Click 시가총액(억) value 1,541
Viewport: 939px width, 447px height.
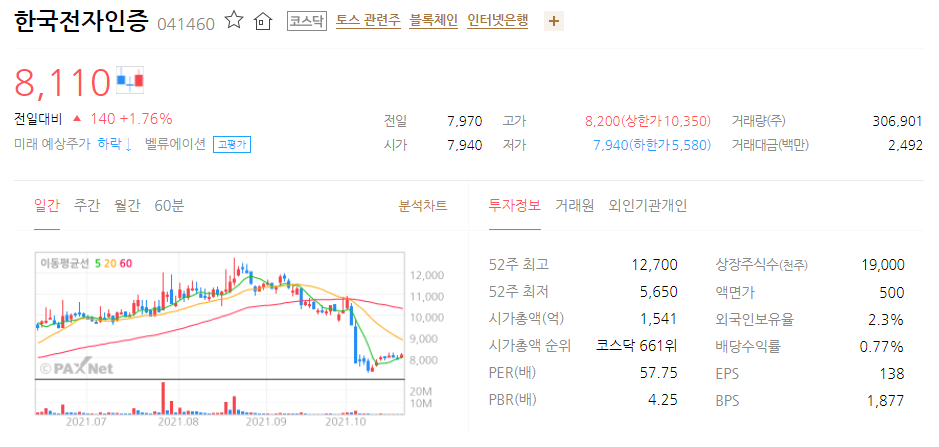click(659, 319)
